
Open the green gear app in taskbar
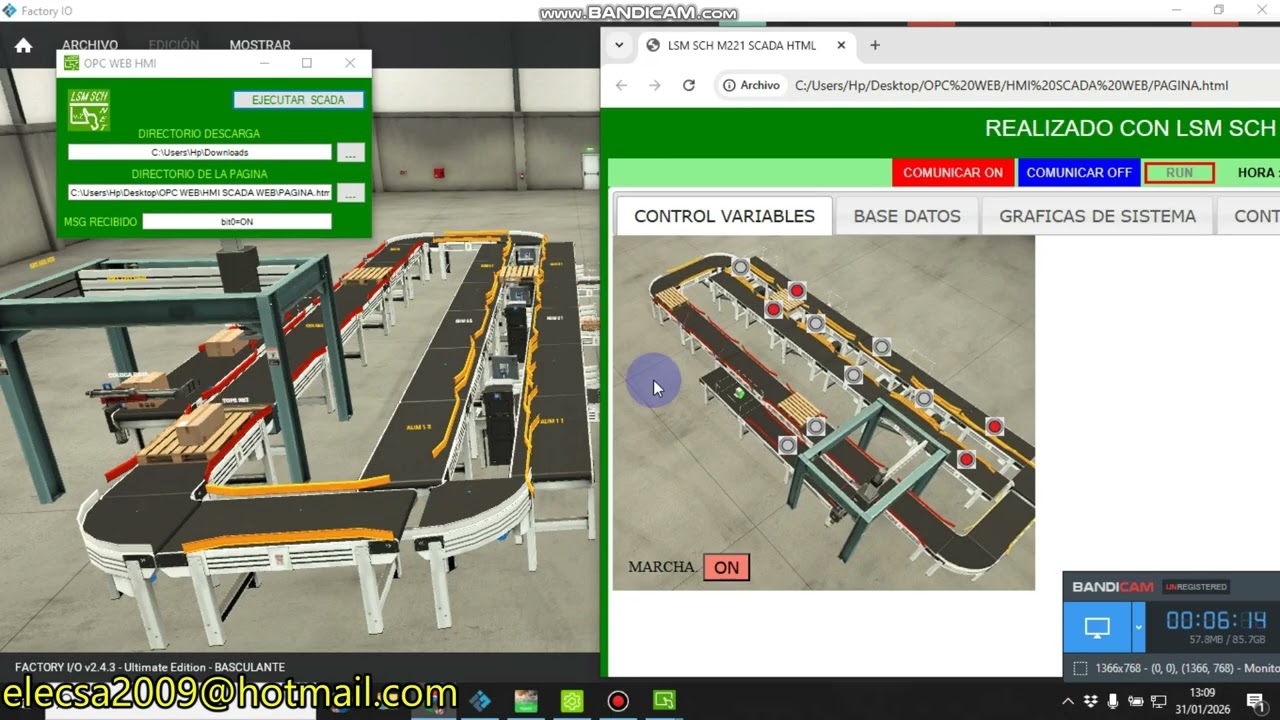(572, 701)
